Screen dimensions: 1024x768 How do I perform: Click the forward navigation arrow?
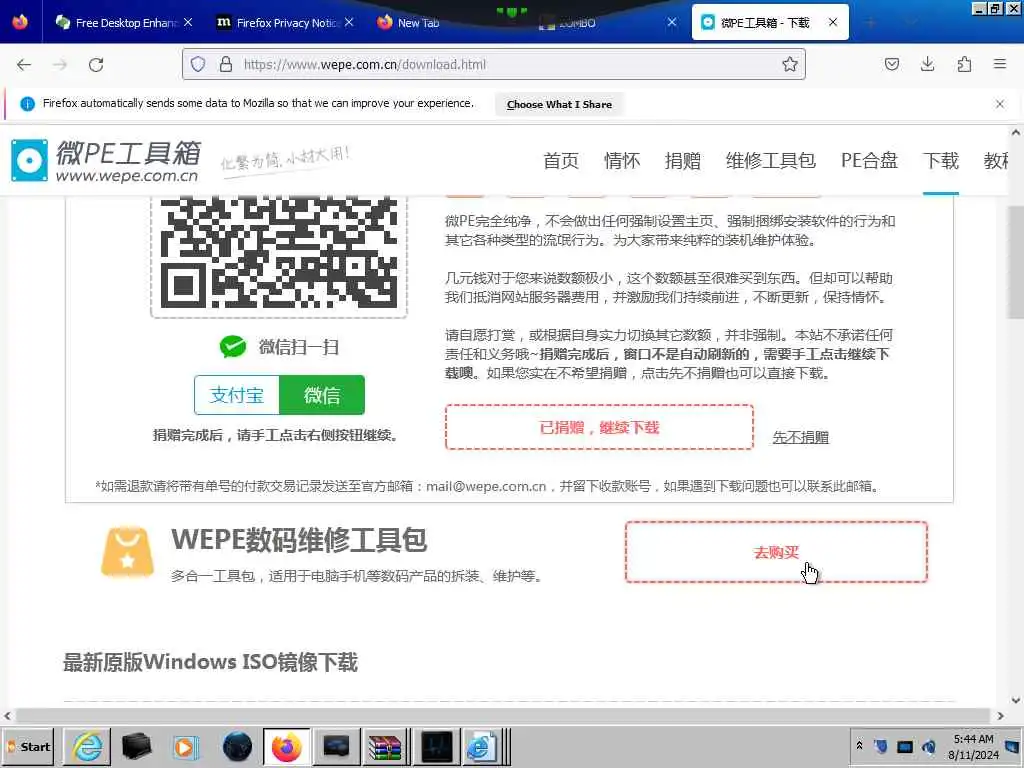point(60,65)
